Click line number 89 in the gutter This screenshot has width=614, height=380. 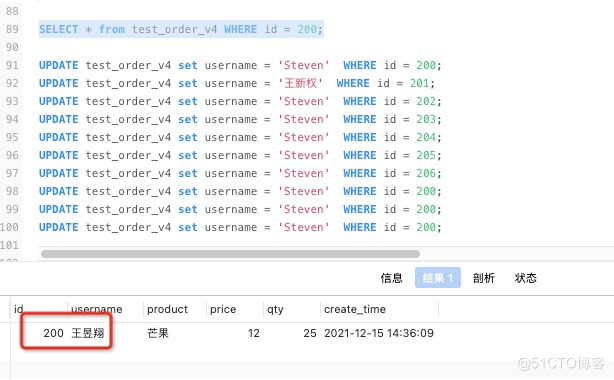[12, 29]
